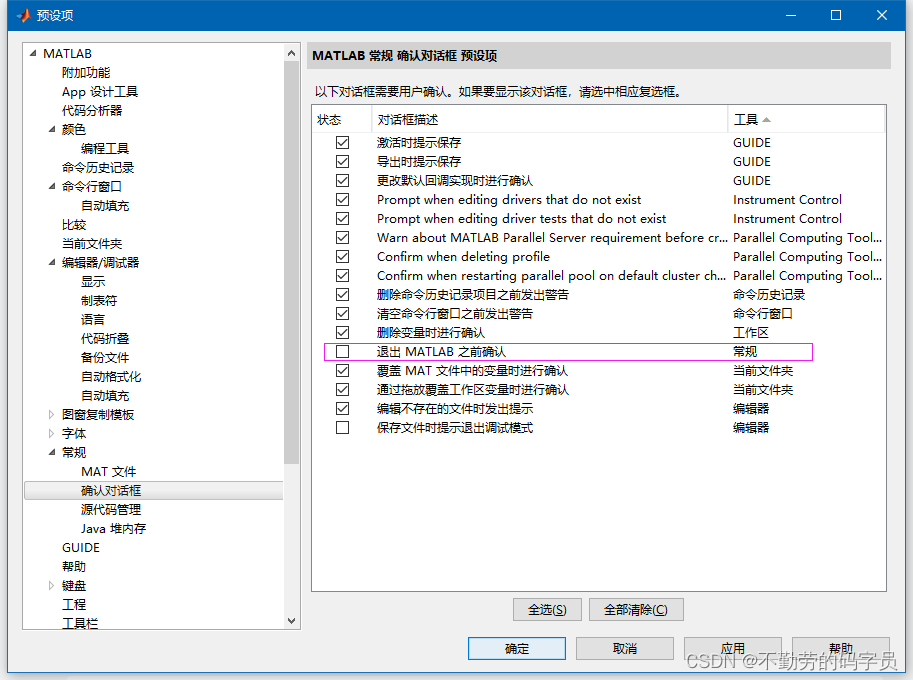Screen dimensions: 913x680
Task: Collapse the MATLAB root tree node
Action: [x=33, y=54]
